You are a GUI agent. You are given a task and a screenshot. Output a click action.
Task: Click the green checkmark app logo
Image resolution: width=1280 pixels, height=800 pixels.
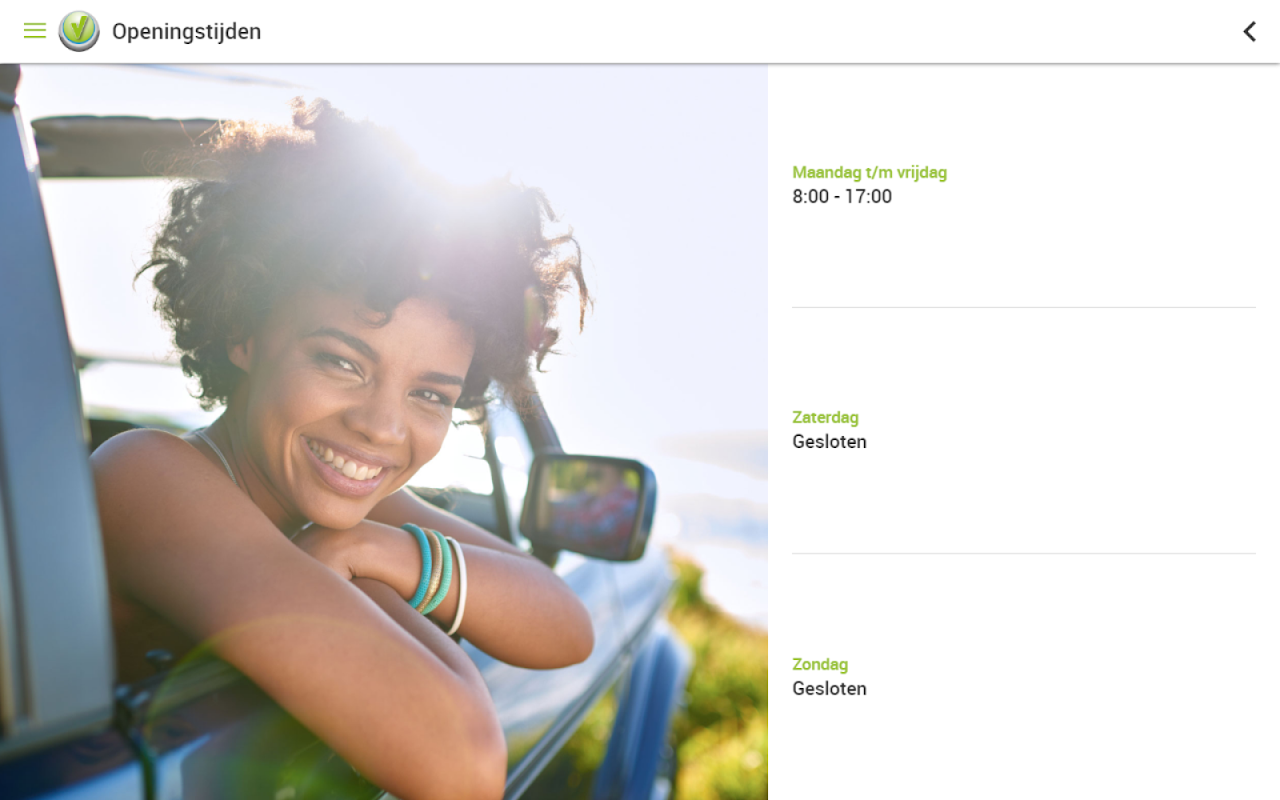coord(79,31)
